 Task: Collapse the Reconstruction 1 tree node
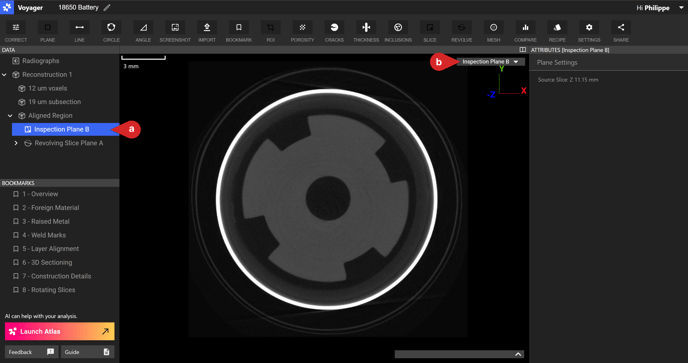pyautogui.click(x=4, y=75)
